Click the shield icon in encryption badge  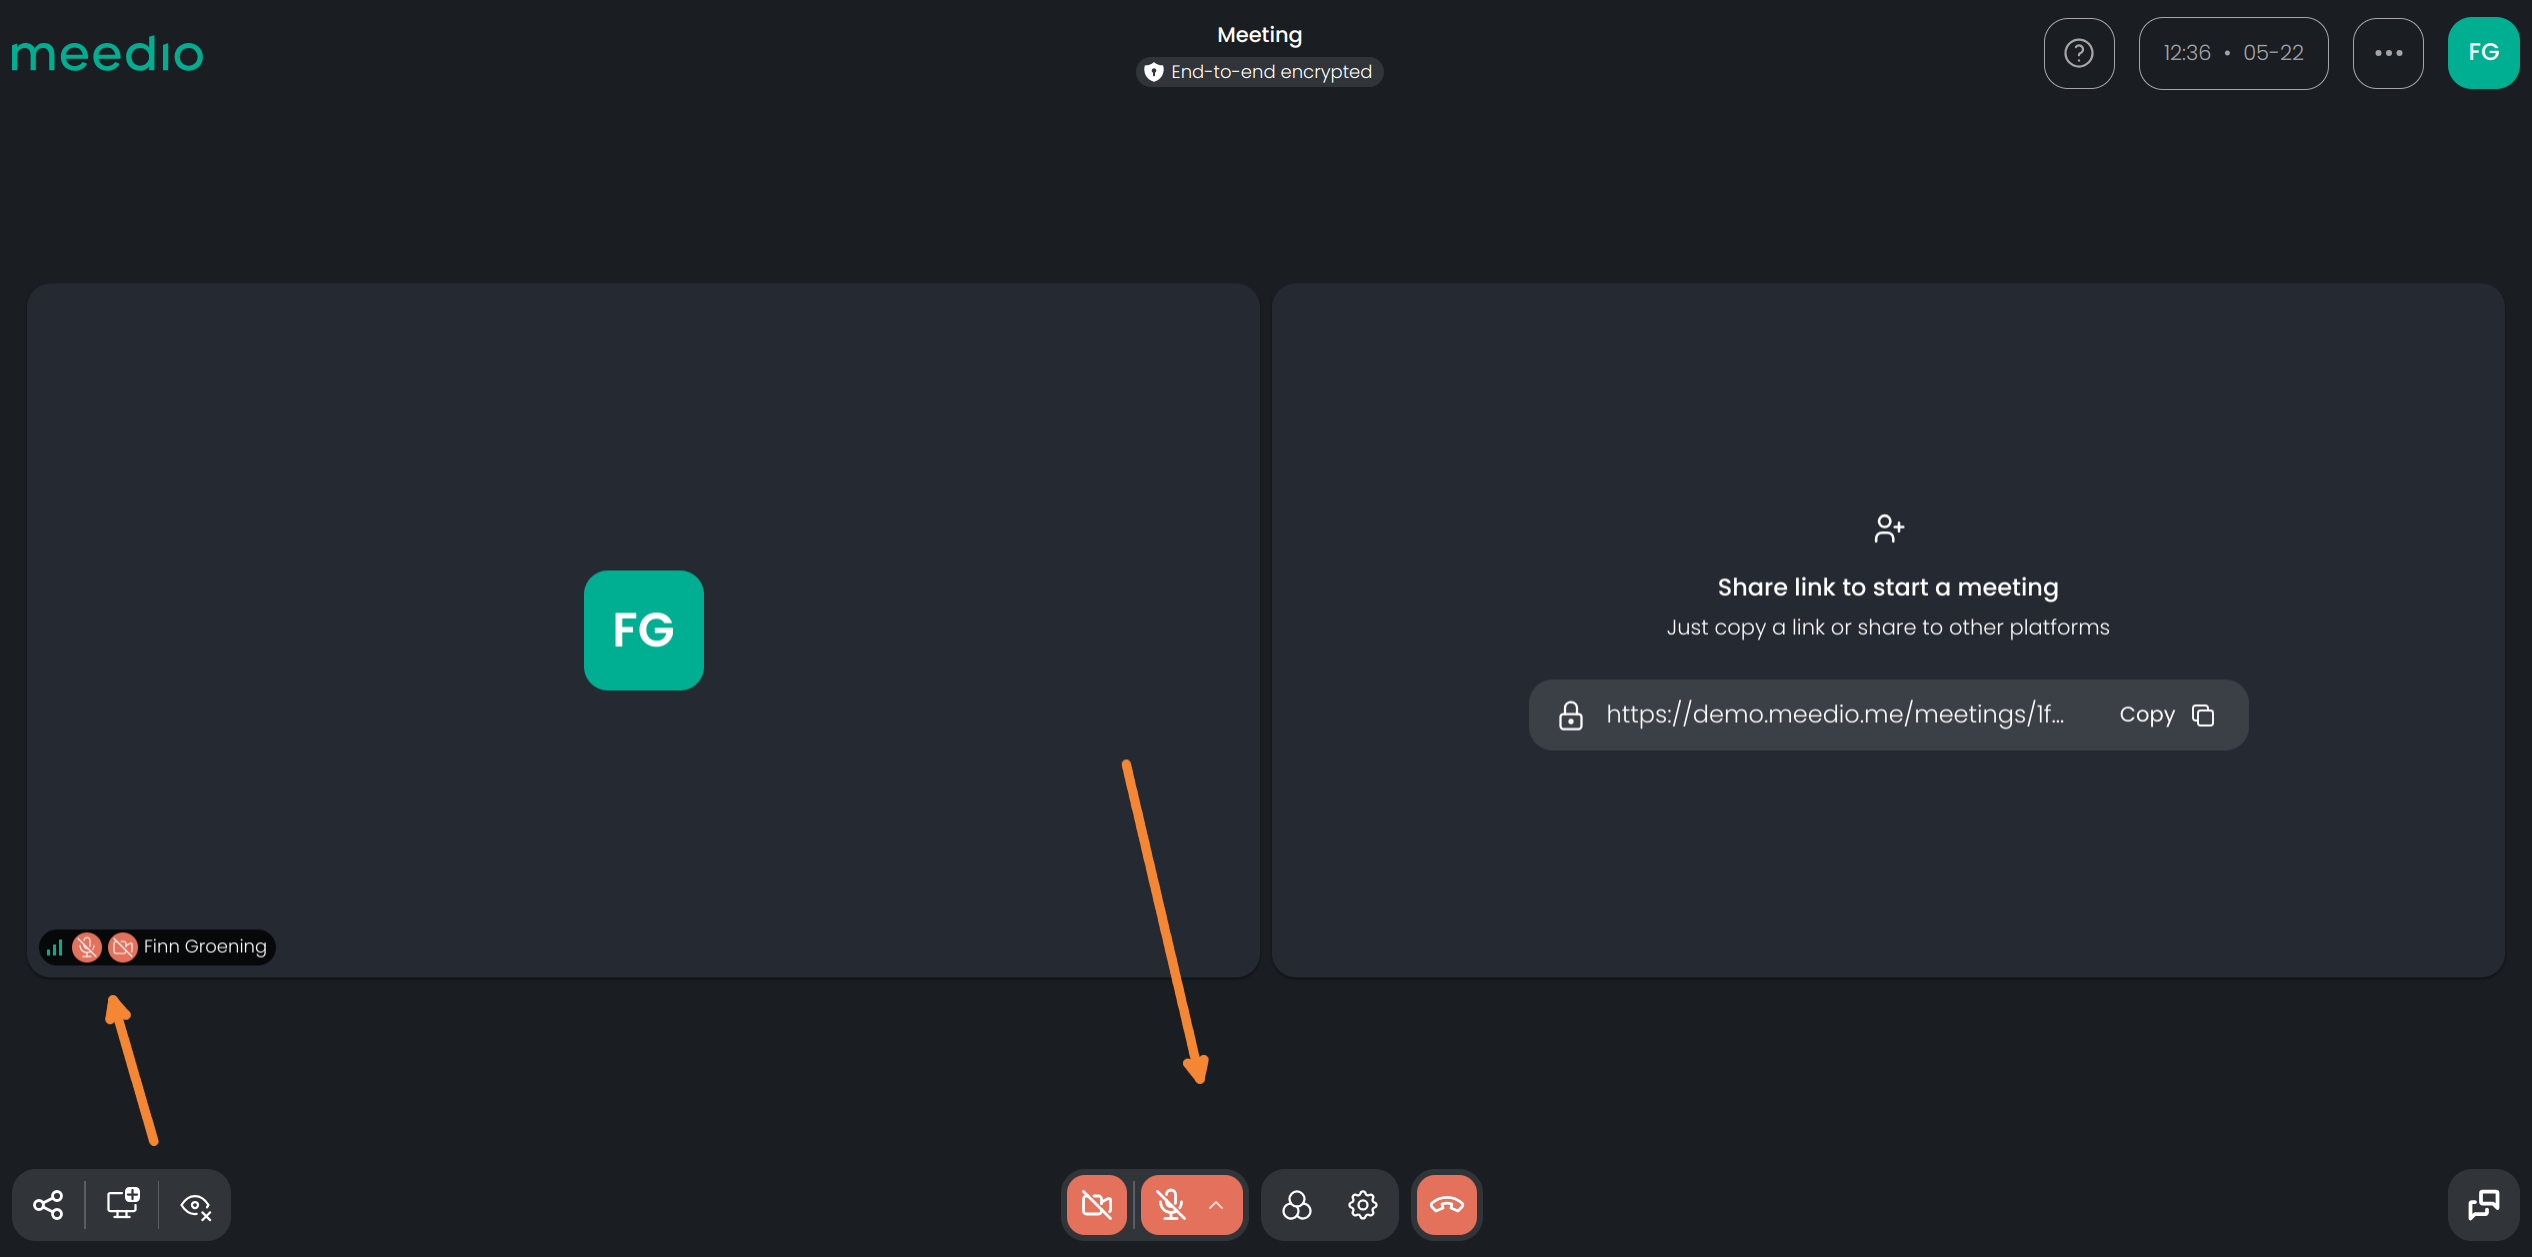pos(1154,72)
